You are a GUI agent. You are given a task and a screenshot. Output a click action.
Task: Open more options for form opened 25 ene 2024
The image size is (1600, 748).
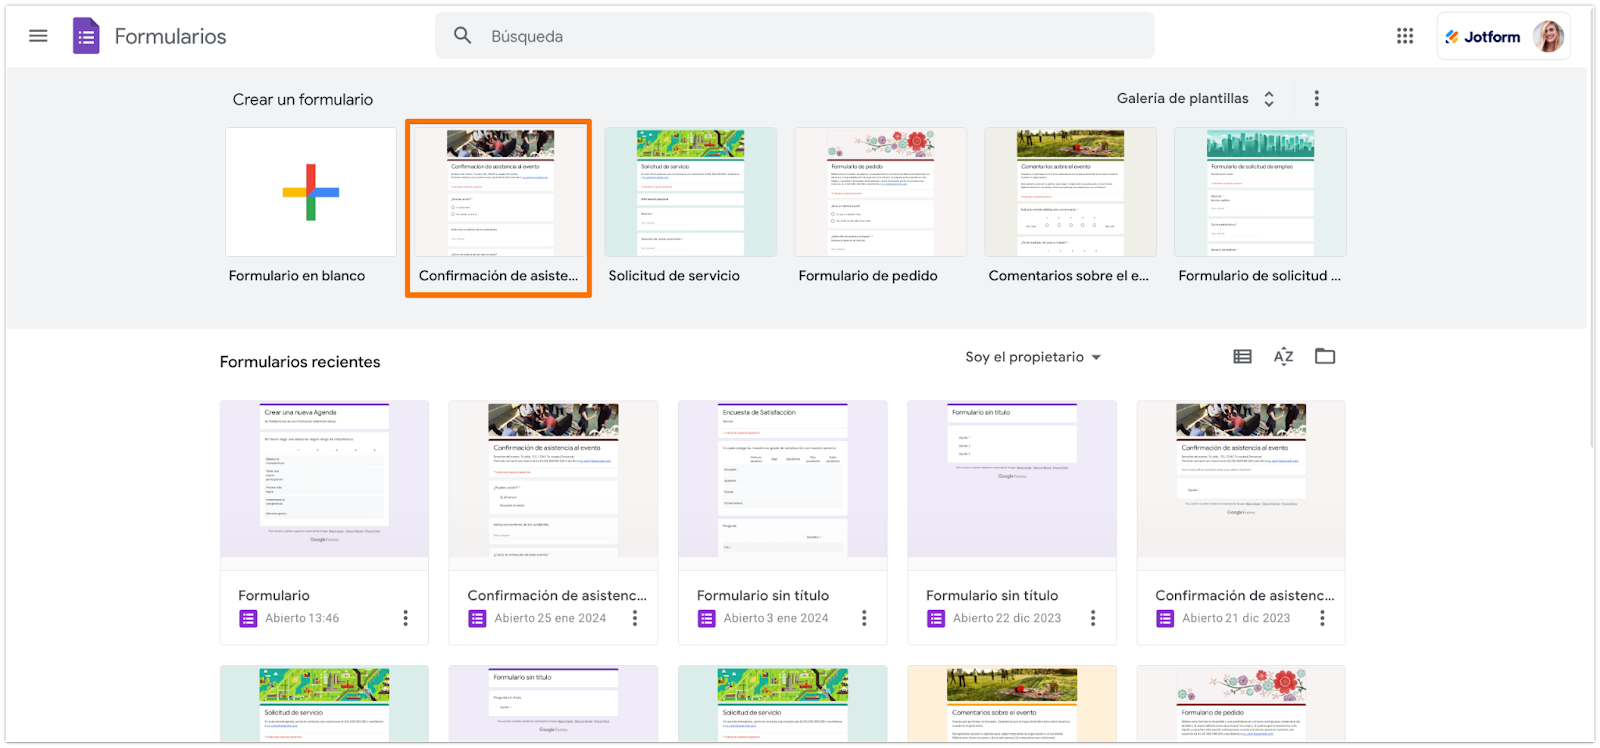[634, 618]
